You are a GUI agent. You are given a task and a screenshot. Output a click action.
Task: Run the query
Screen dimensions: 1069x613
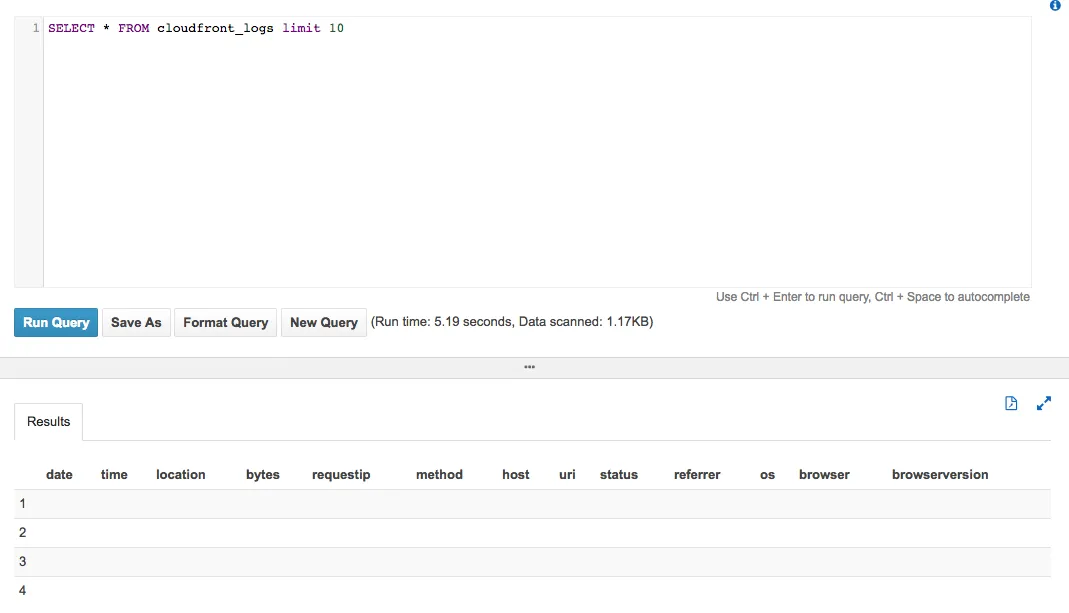click(56, 323)
